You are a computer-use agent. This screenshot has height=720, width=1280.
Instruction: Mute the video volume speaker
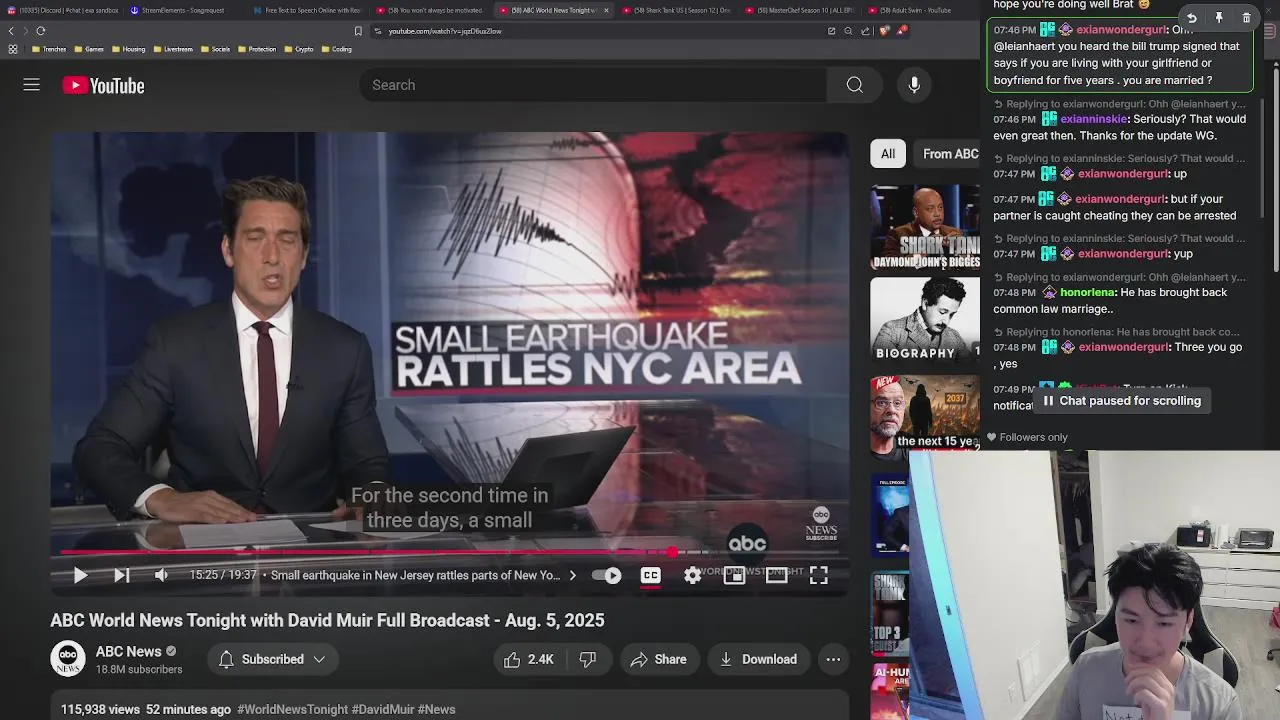pos(161,575)
